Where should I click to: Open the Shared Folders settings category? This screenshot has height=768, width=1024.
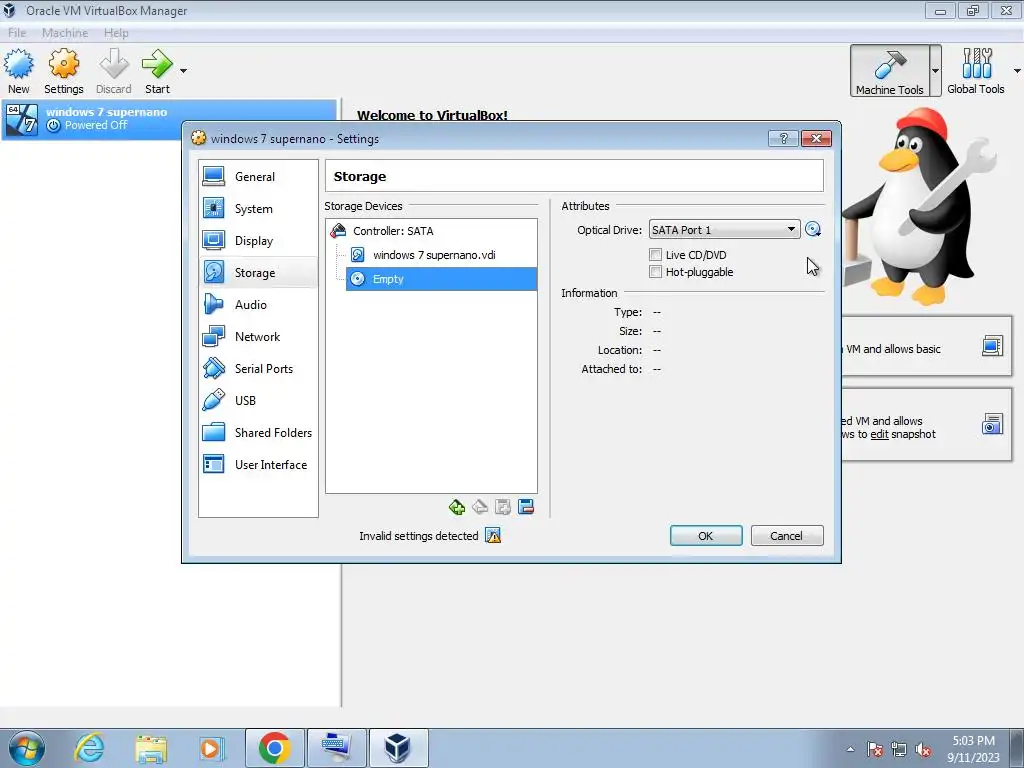[x=258, y=432]
